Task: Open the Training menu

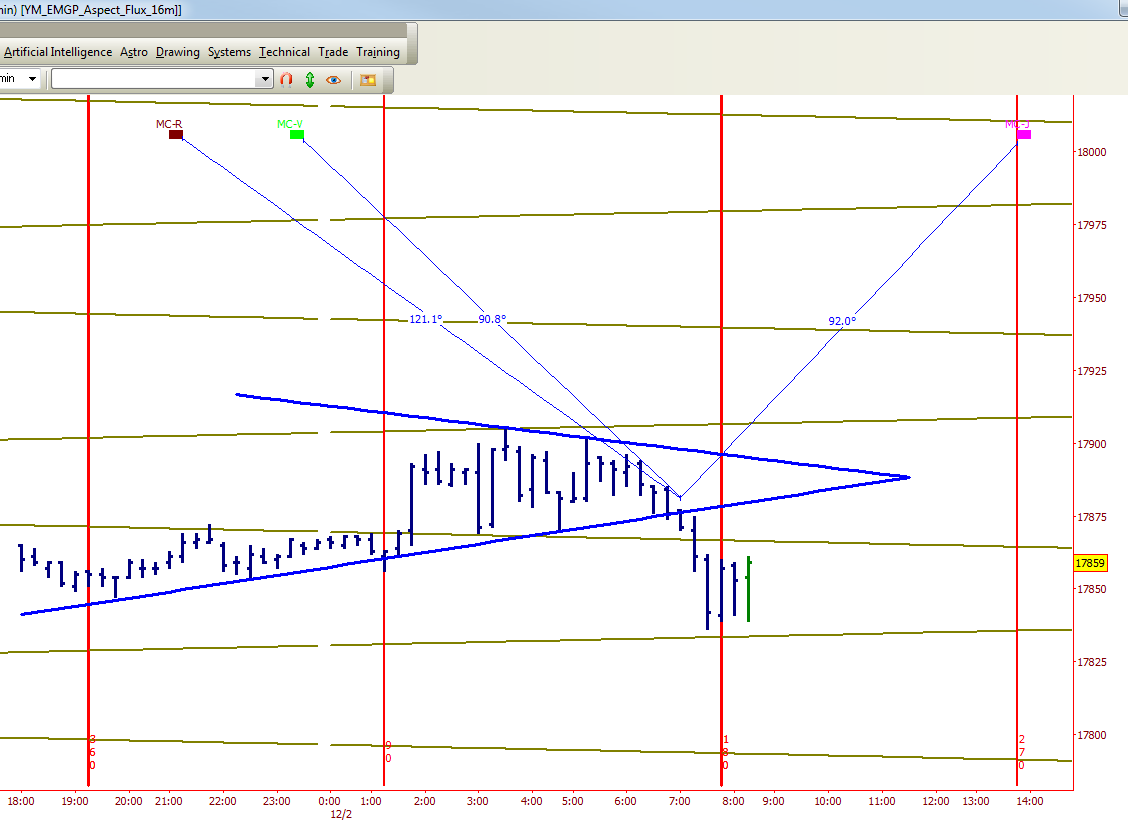Action: click(378, 52)
